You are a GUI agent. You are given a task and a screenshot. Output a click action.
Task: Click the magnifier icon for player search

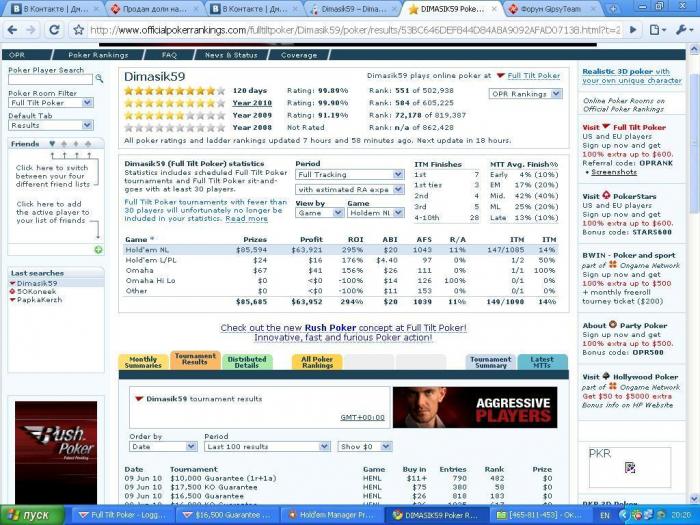pos(99,79)
